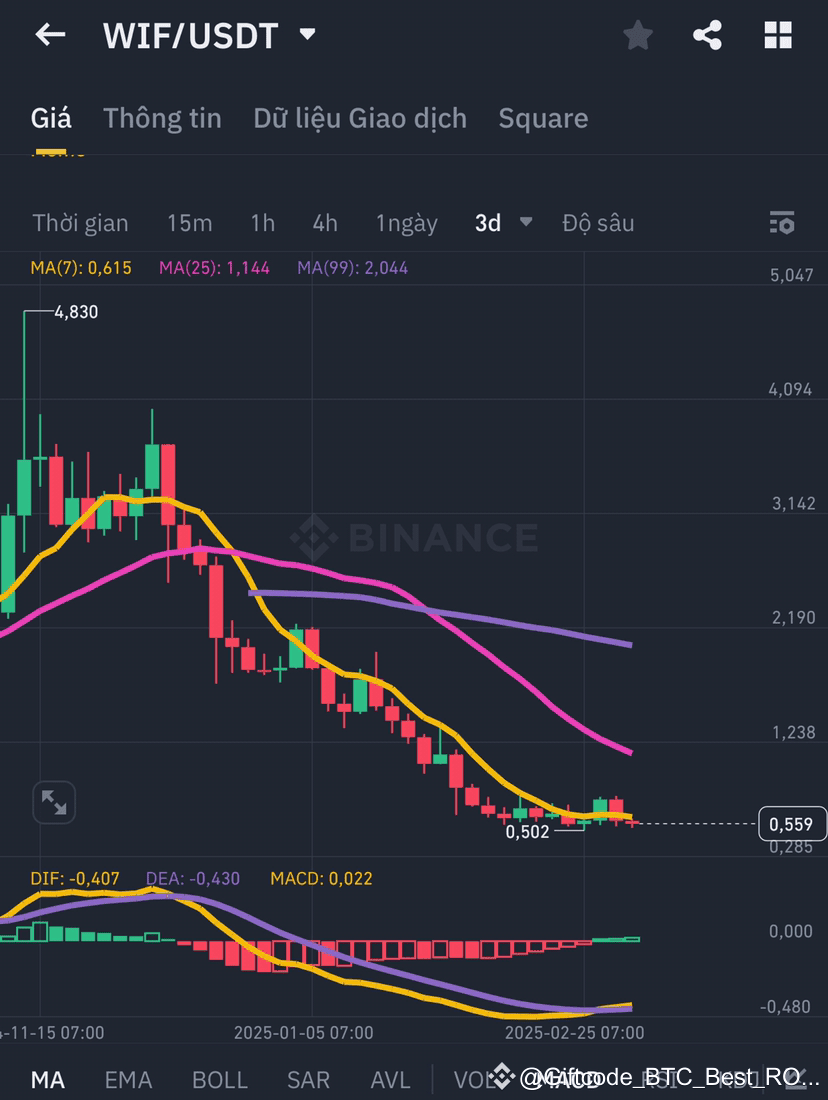Enable the BOLL indicator
The image size is (828, 1100).
[x=220, y=1079]
